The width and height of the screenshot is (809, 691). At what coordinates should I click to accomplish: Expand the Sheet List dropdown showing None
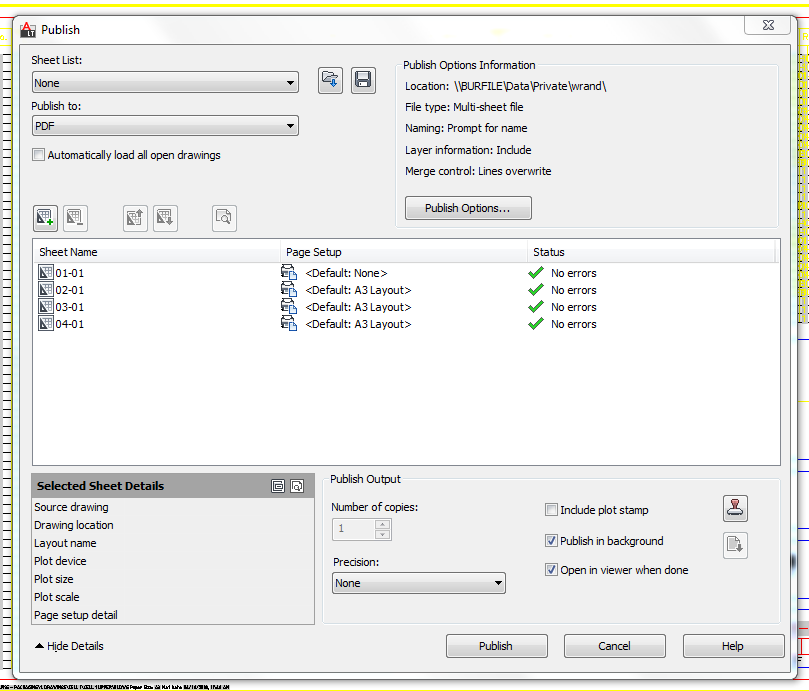pos(292,81)
